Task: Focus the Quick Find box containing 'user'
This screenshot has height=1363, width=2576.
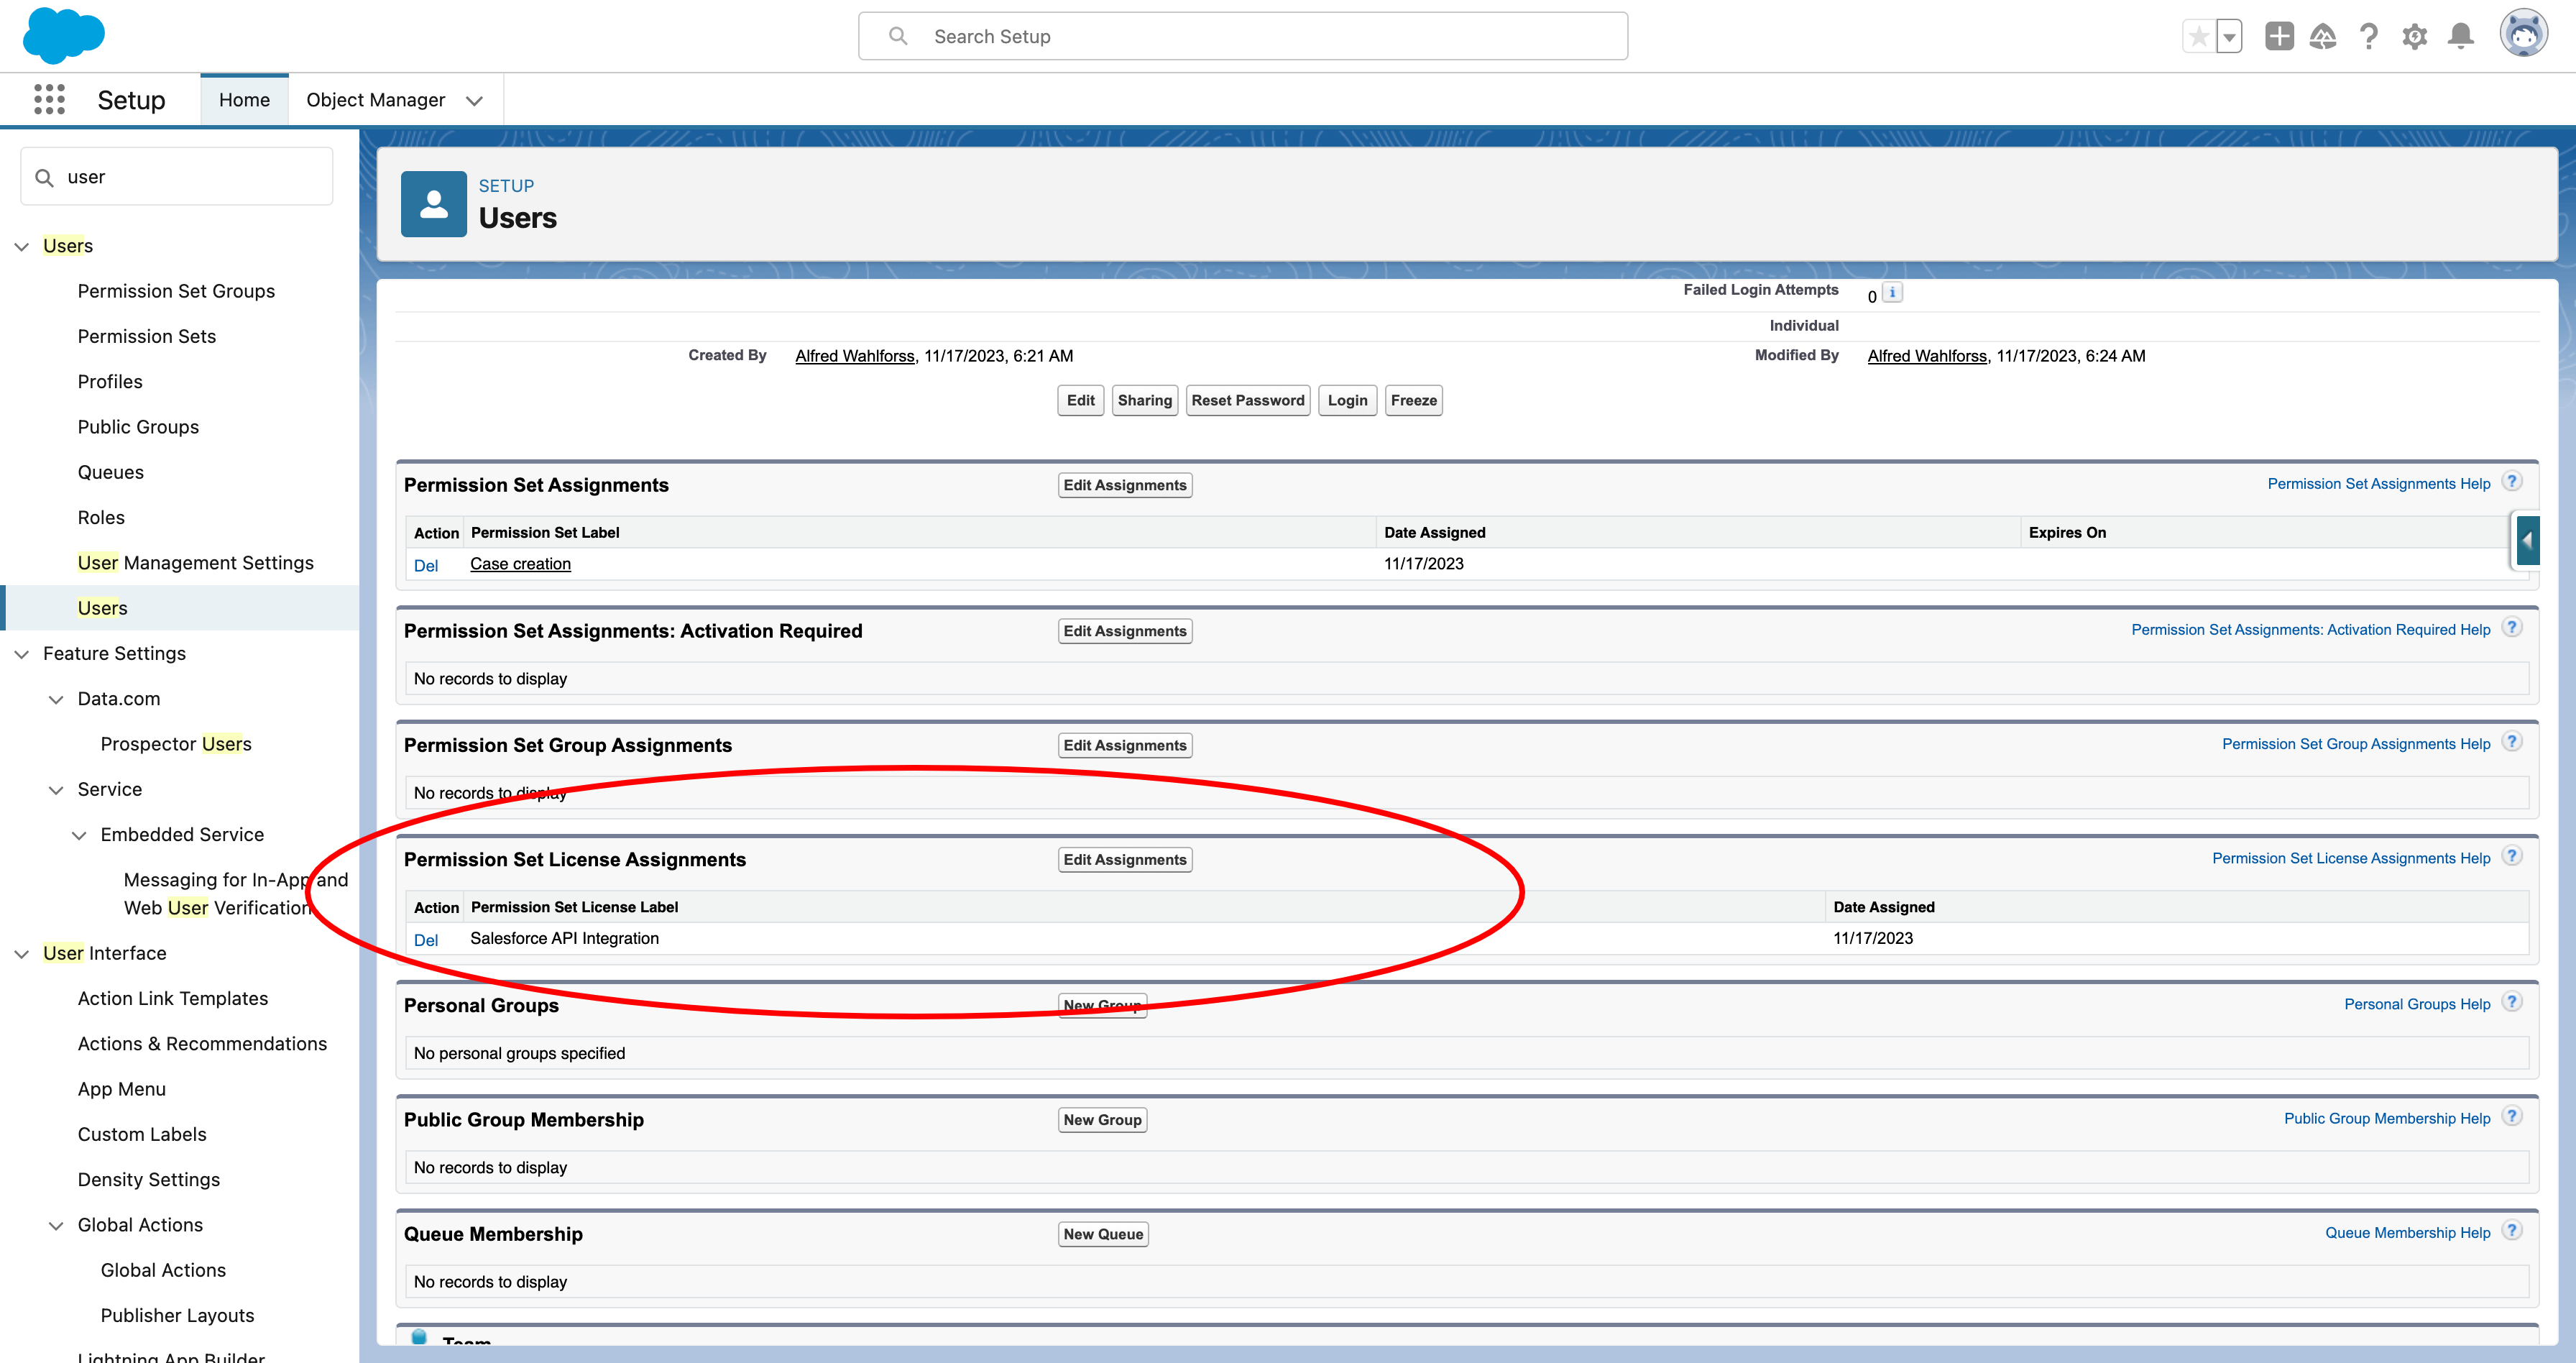Action: tap(177, 177)
